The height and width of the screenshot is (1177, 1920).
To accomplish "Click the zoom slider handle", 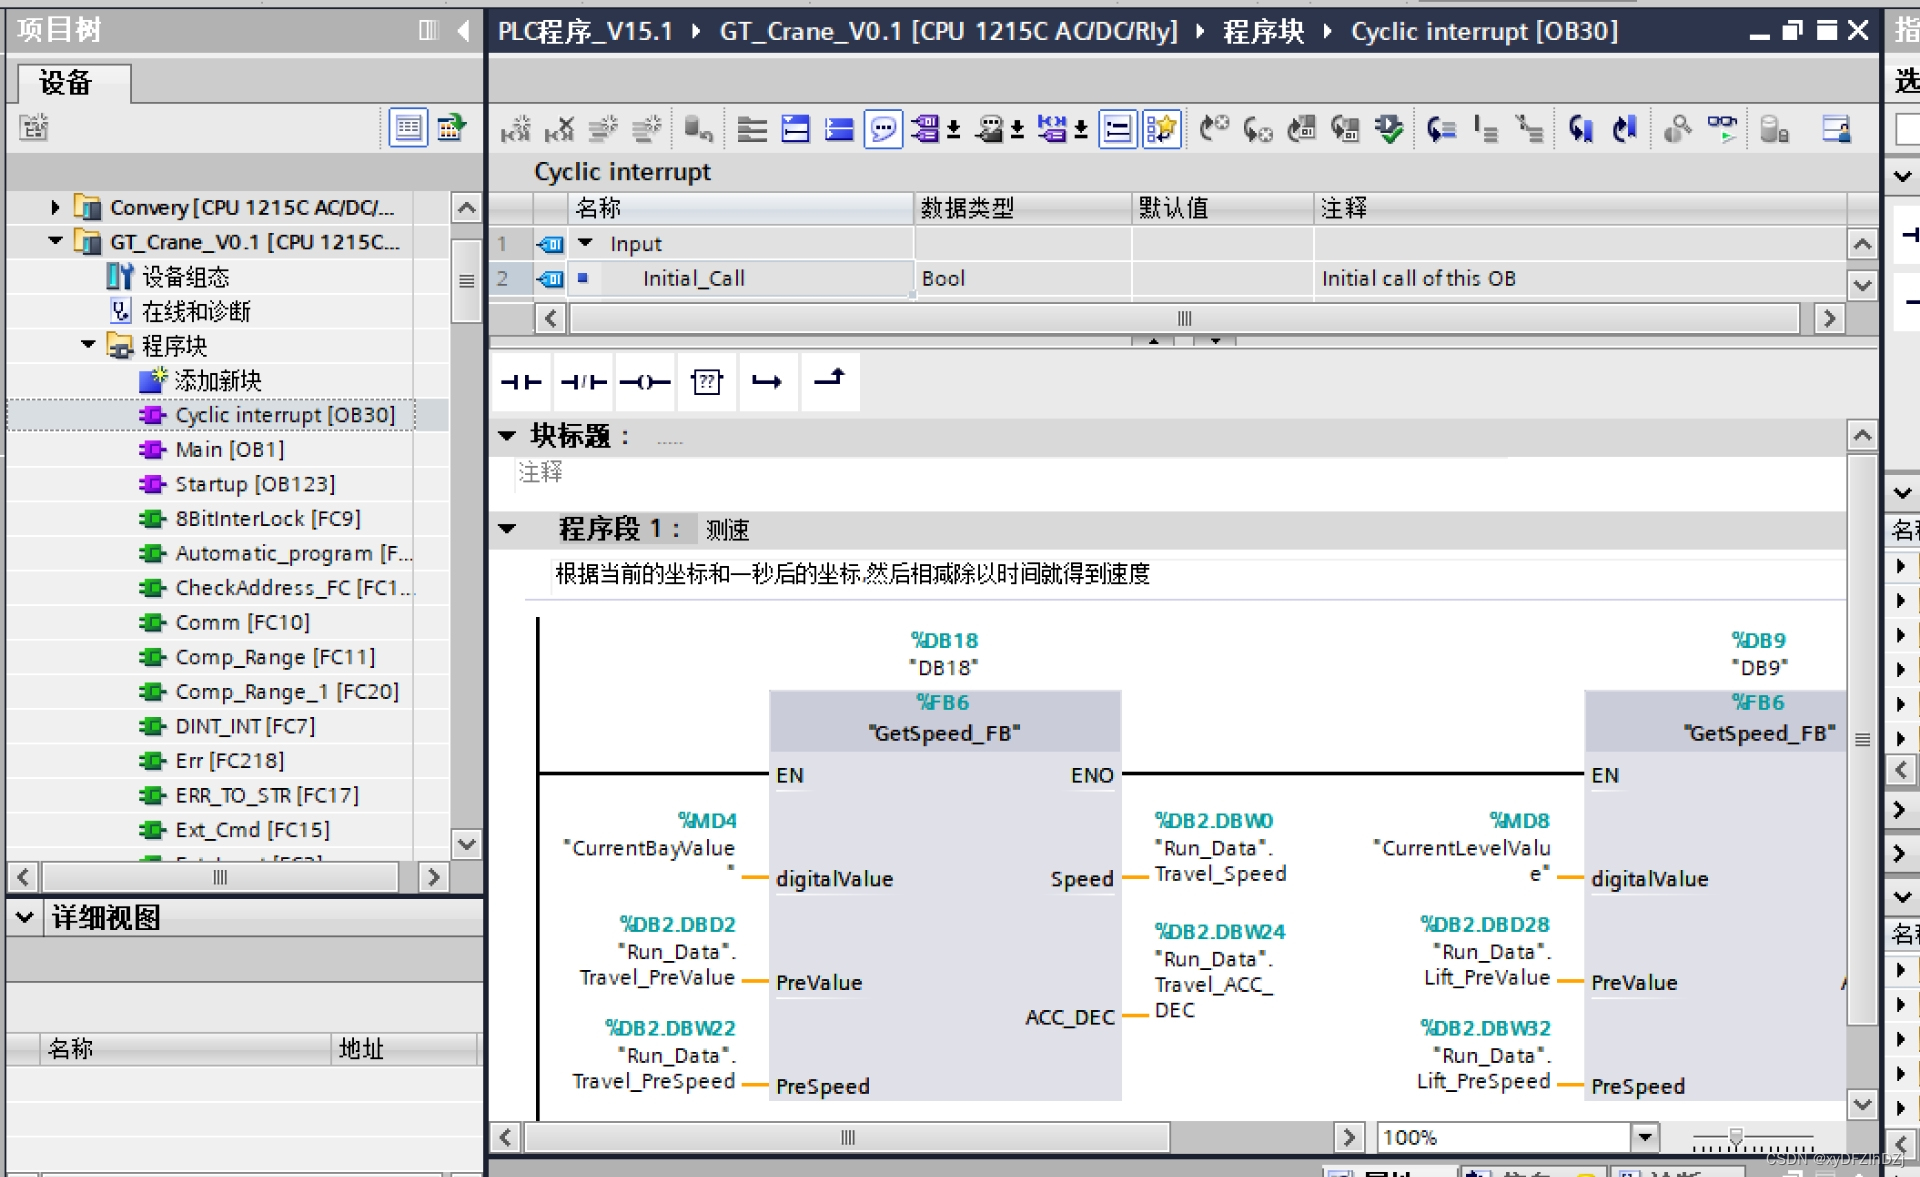I will coord(1736,1137).
